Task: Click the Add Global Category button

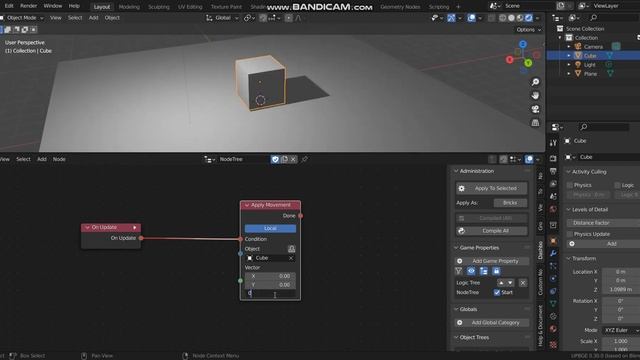Action: click(x=491, y=322)
